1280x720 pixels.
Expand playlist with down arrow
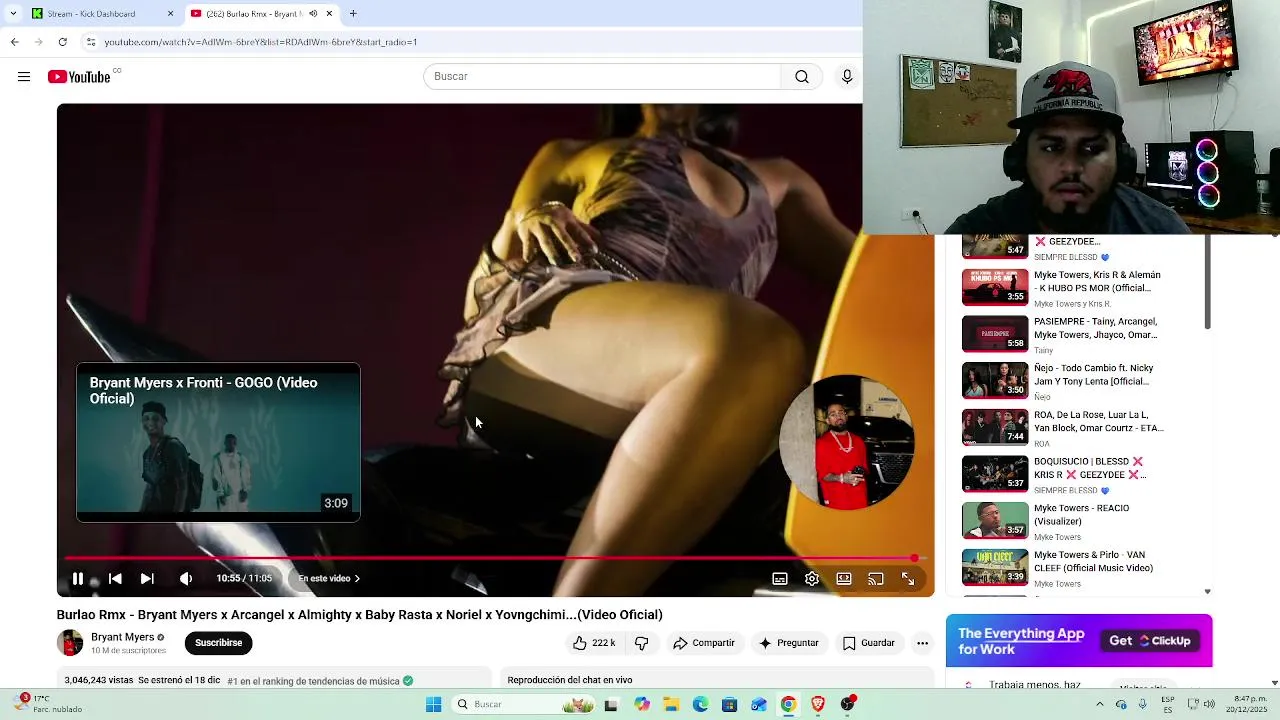coord(1208,592)
